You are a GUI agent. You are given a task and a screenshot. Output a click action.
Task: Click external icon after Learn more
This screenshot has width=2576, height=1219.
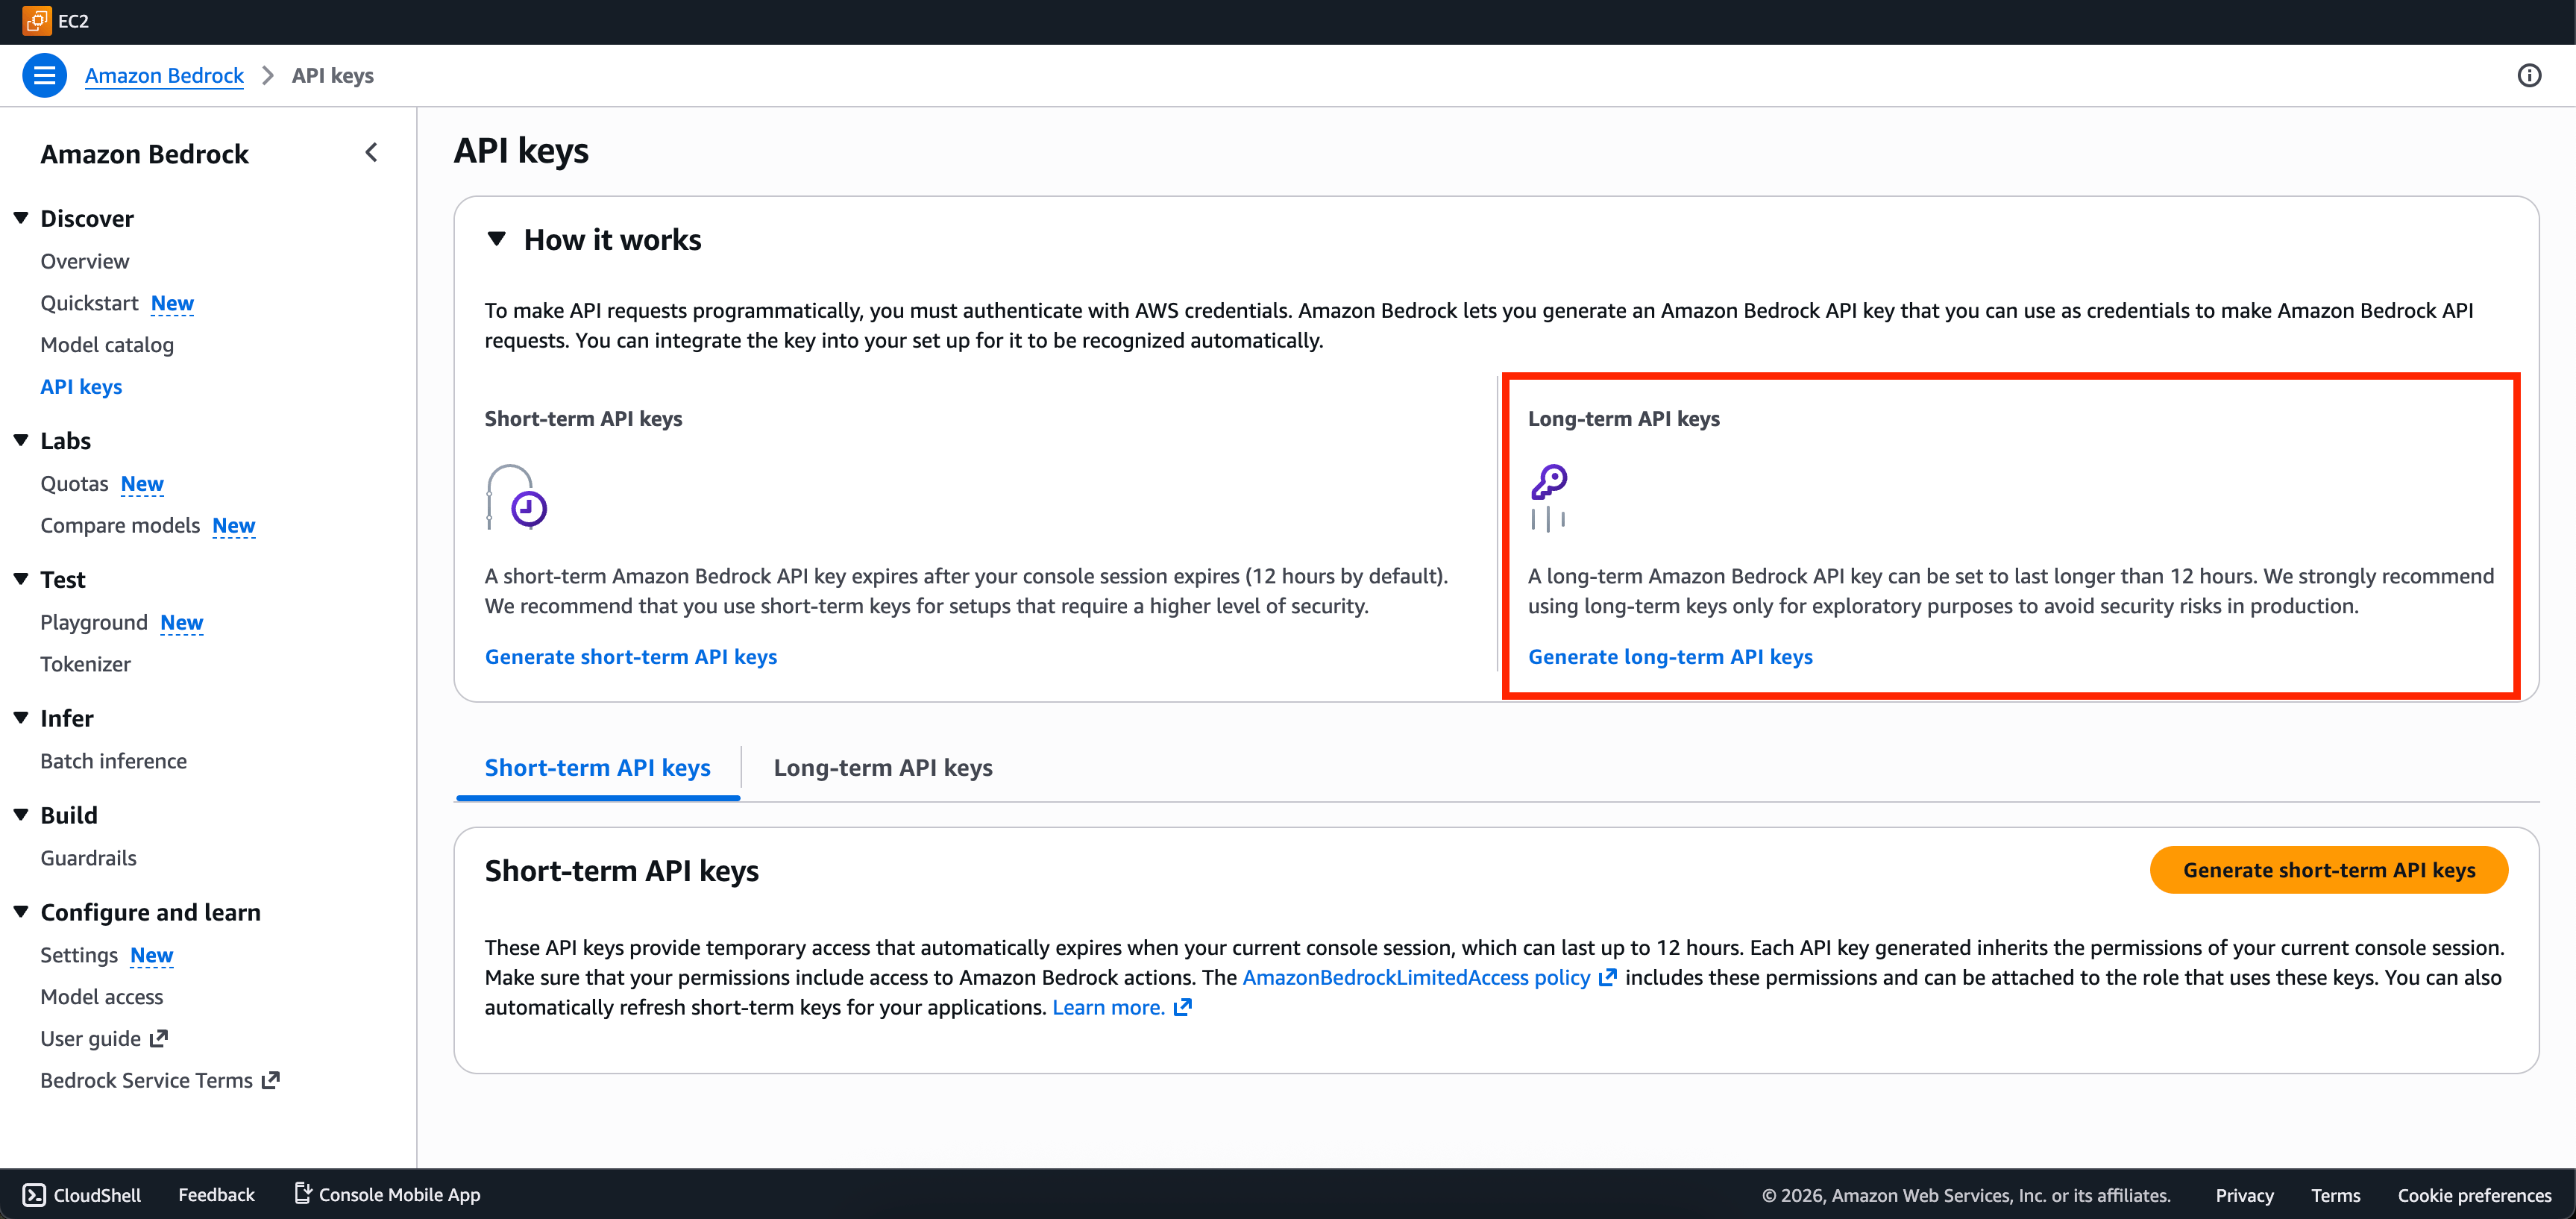click(x=1182, y=1007)
